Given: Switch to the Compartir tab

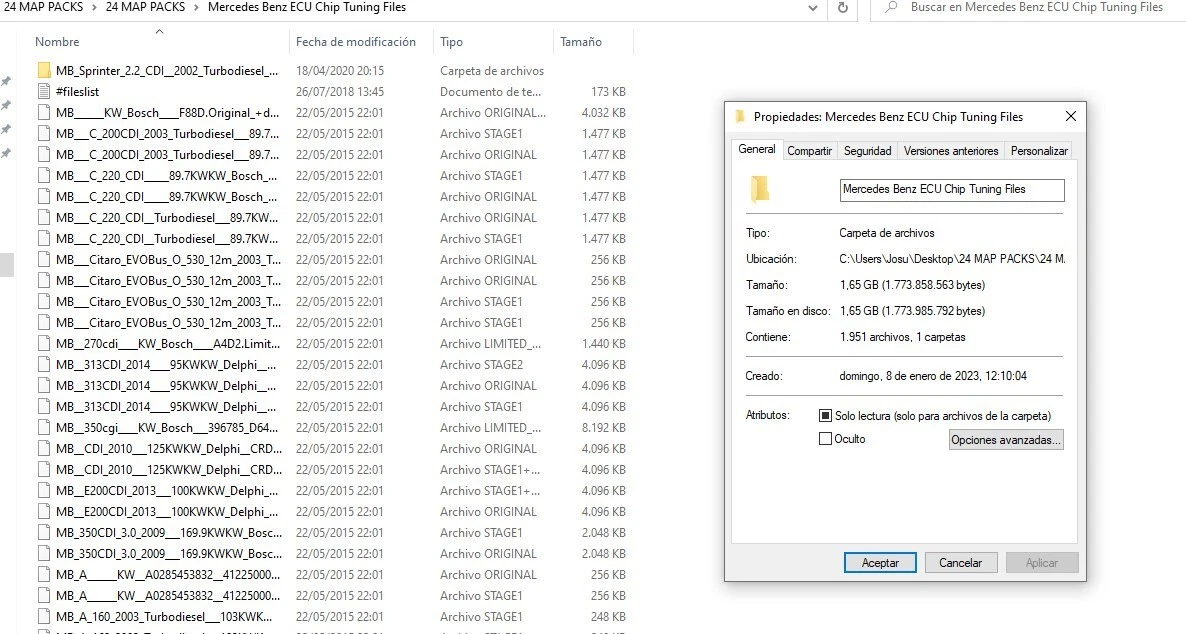Looking at the screenshot, I should click(809, 151).
